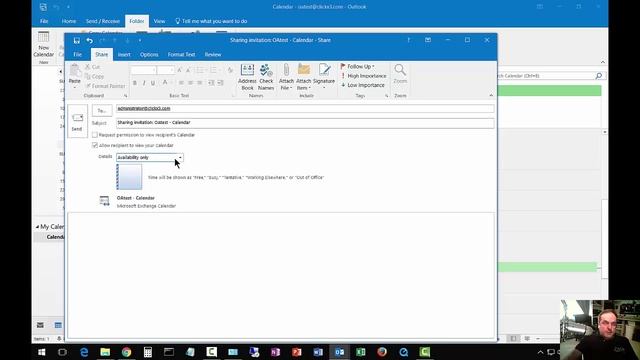640x360 pixels.
Task: Click the Task View taskbar button
Action: click(x=62, y=352)
